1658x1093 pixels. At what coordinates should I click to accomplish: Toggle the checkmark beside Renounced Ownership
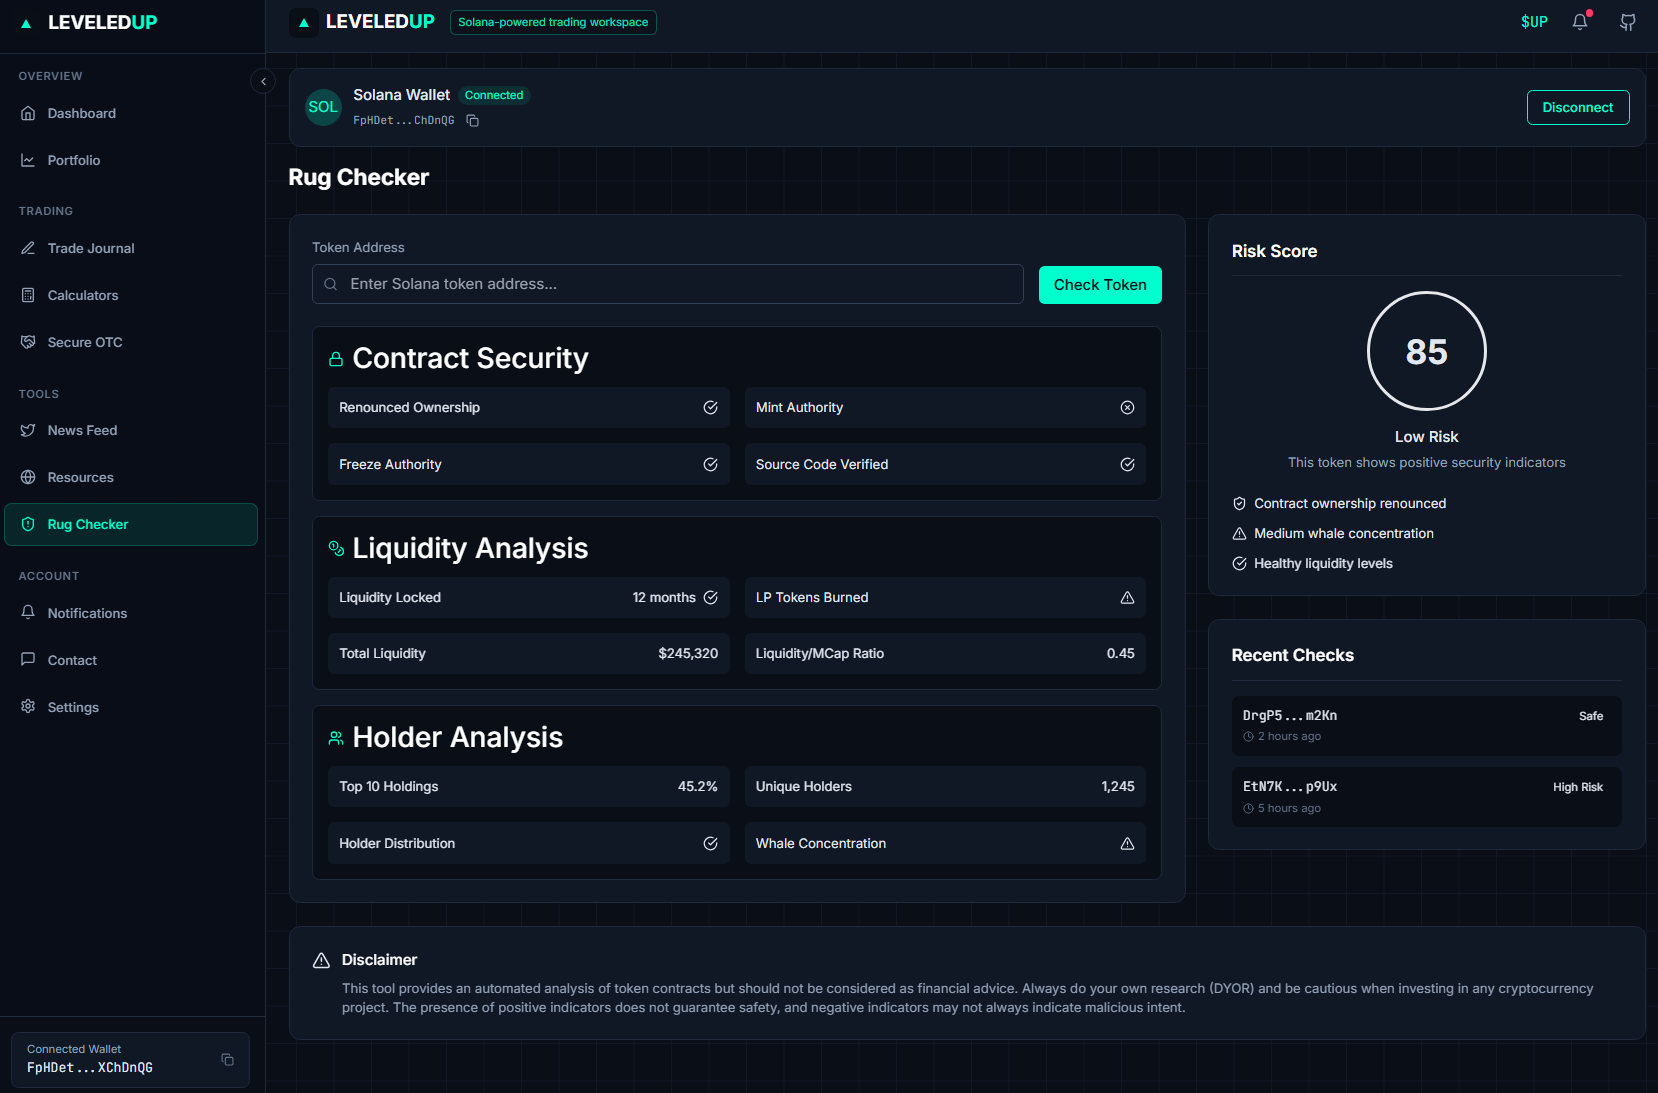(710, 407)
